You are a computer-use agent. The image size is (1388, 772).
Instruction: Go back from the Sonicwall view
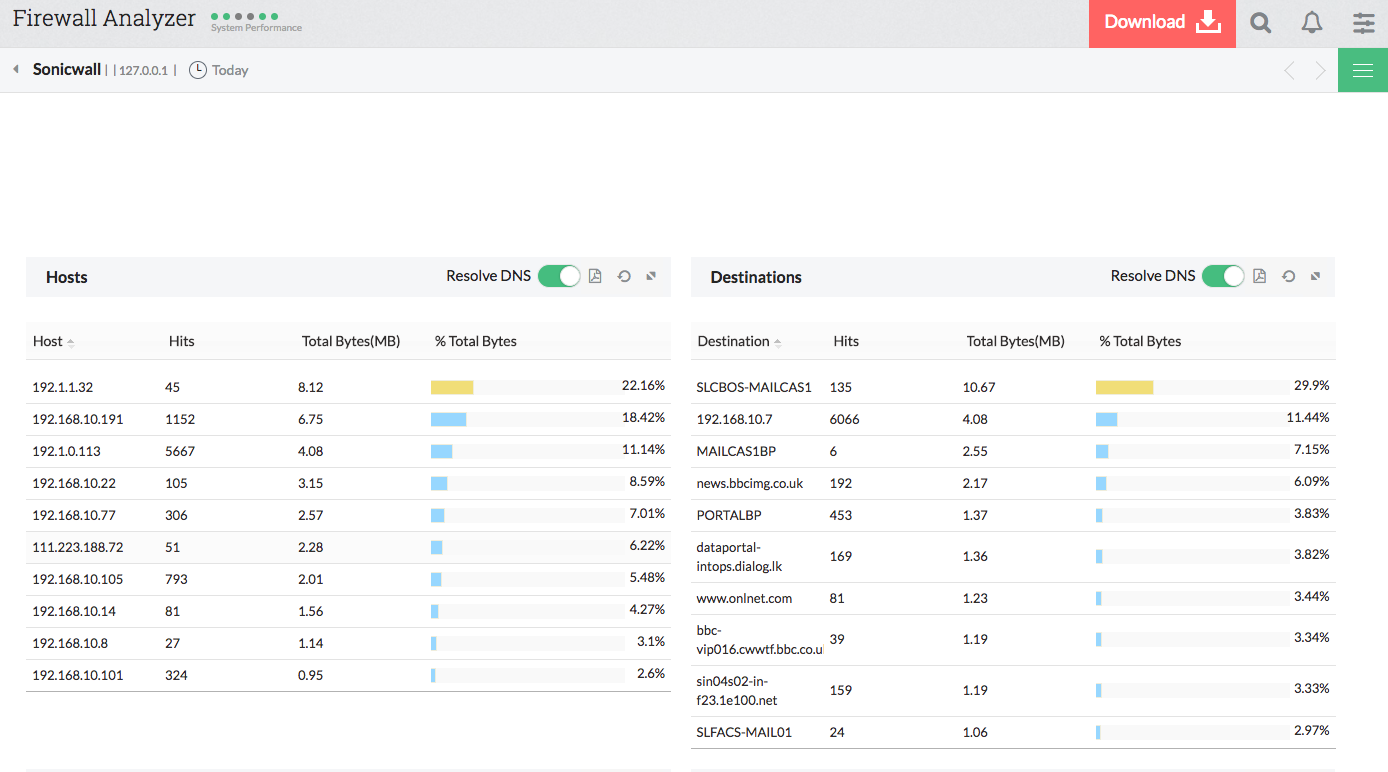tap(14, 70)
